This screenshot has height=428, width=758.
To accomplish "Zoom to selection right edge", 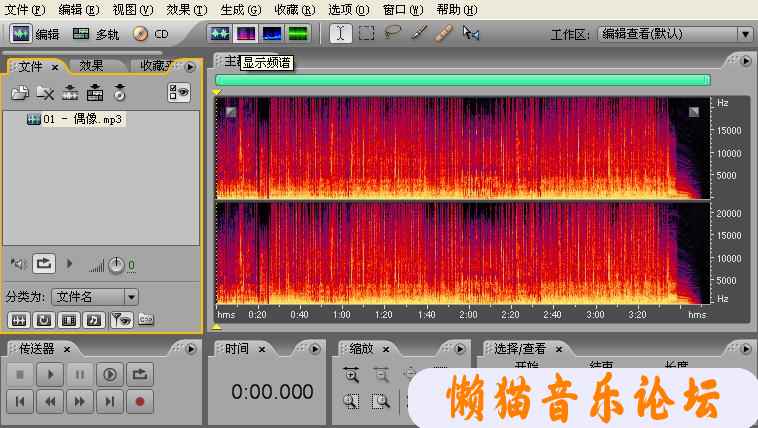I will (381, 401).
